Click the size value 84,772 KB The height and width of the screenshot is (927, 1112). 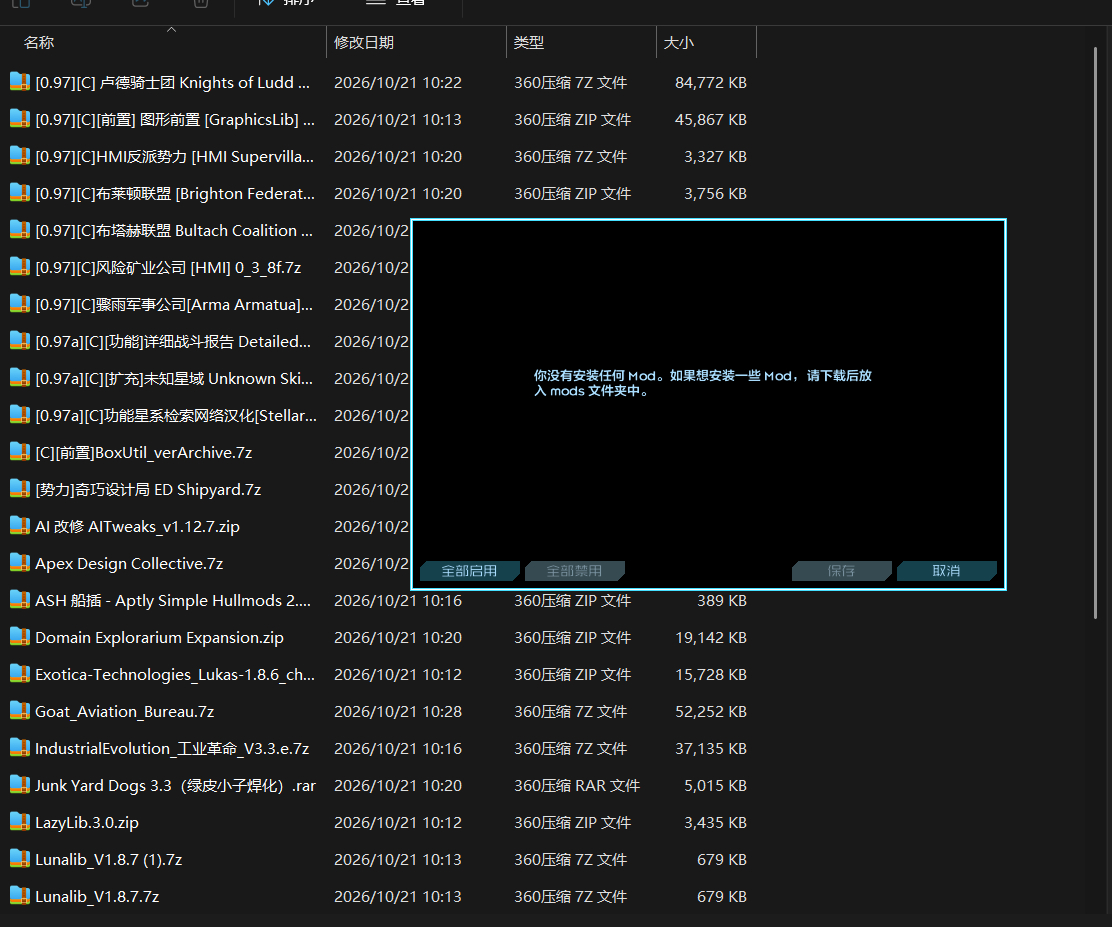[x=711, y=82]
